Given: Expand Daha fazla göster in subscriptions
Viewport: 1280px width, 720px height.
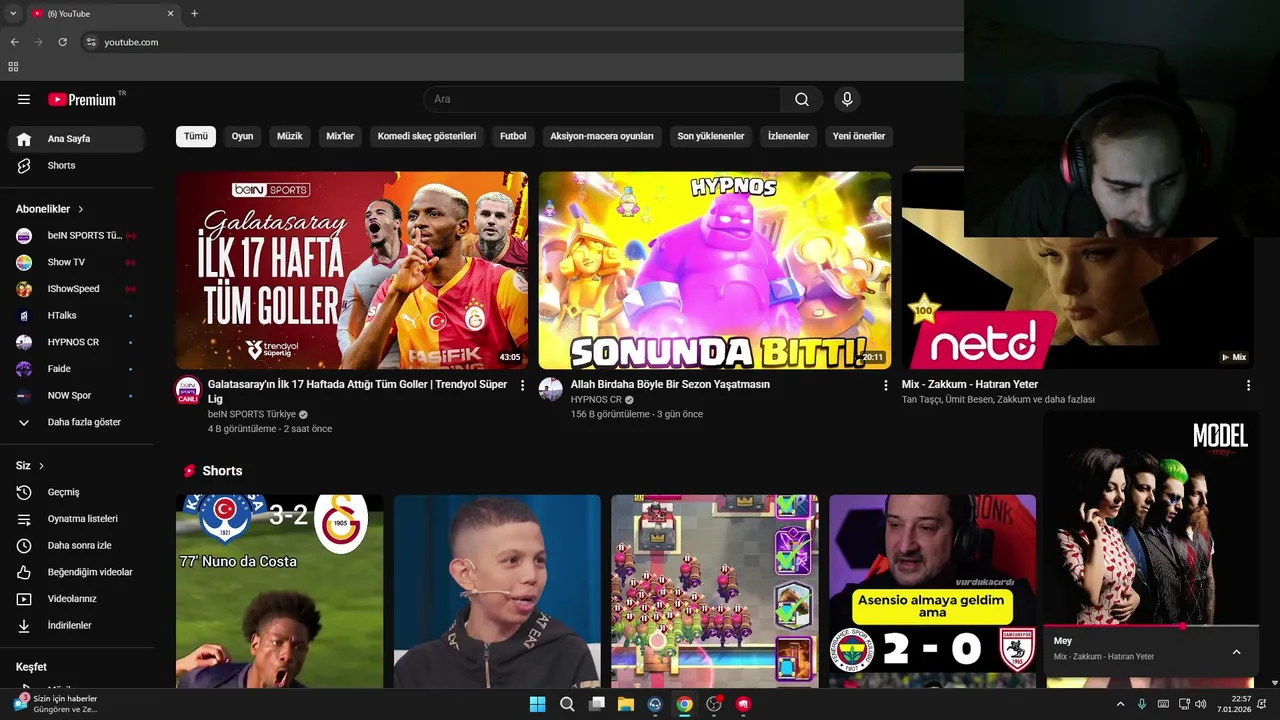Looking at the screenshot, I should point(76,422).
